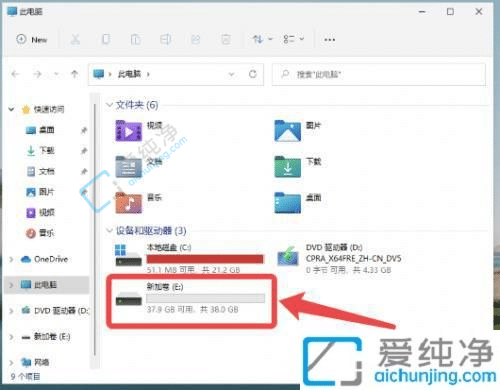Screen dimensions: 500x390
Task: Select 桌面 in quick access sidebar
Action: (x=47, y=130)
